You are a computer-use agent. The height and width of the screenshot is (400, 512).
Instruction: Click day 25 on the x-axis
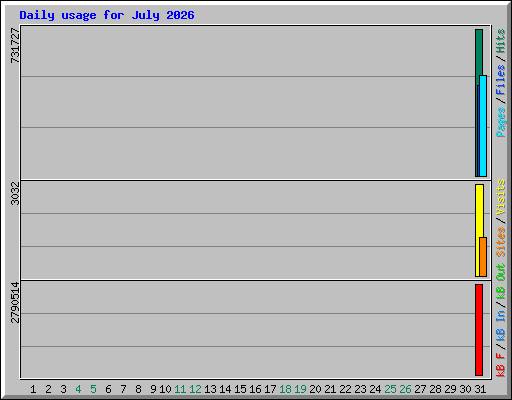pyautogui.click(x=390, y=389)
